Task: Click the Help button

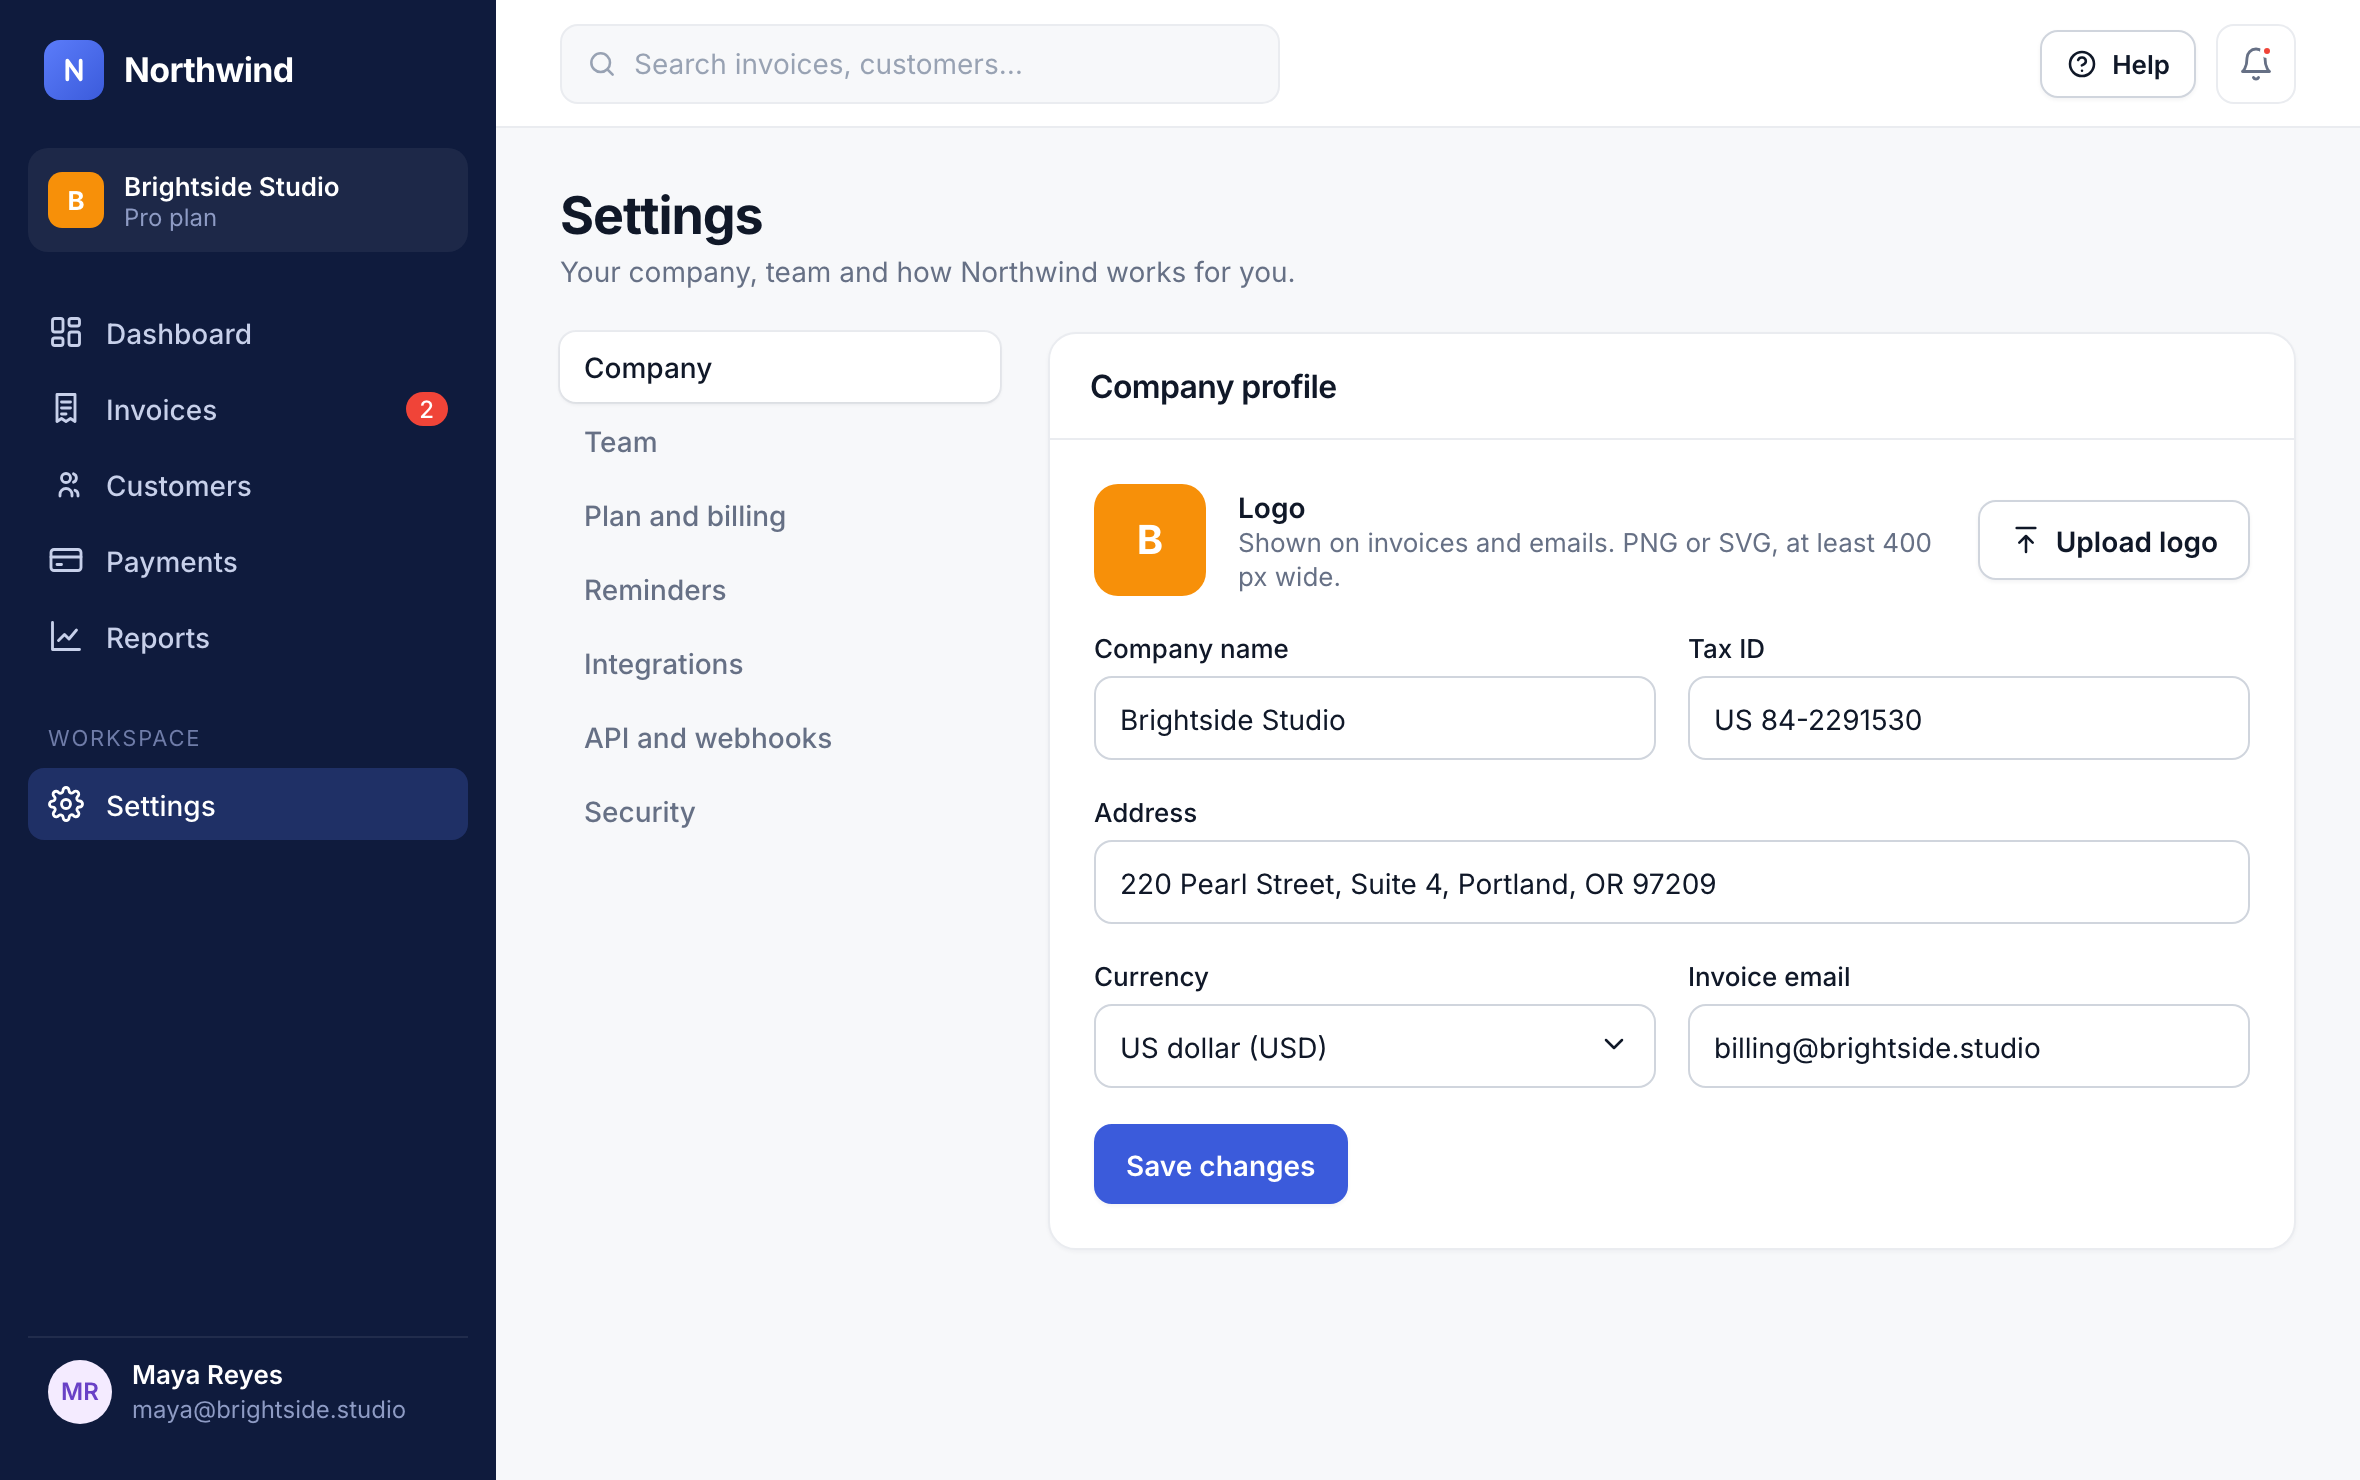Action: [x=2118, y=64]
